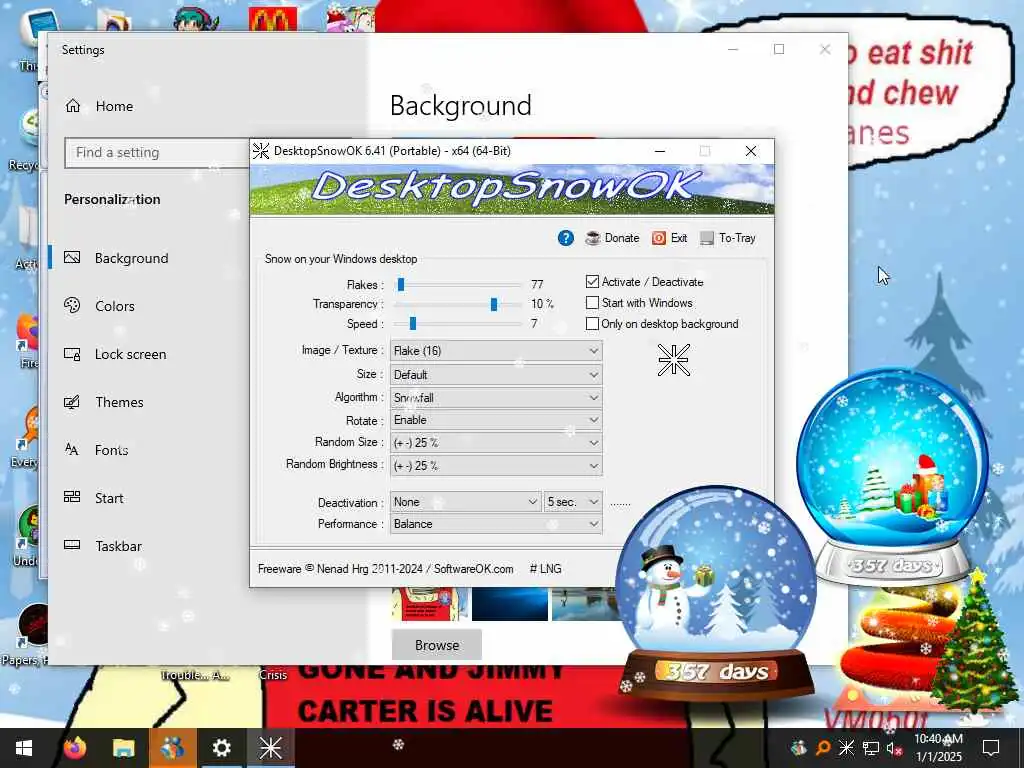The width and height of the screenshot is (1024, 768).
Task: Click the muted volume tray icon
Action: 895,748
